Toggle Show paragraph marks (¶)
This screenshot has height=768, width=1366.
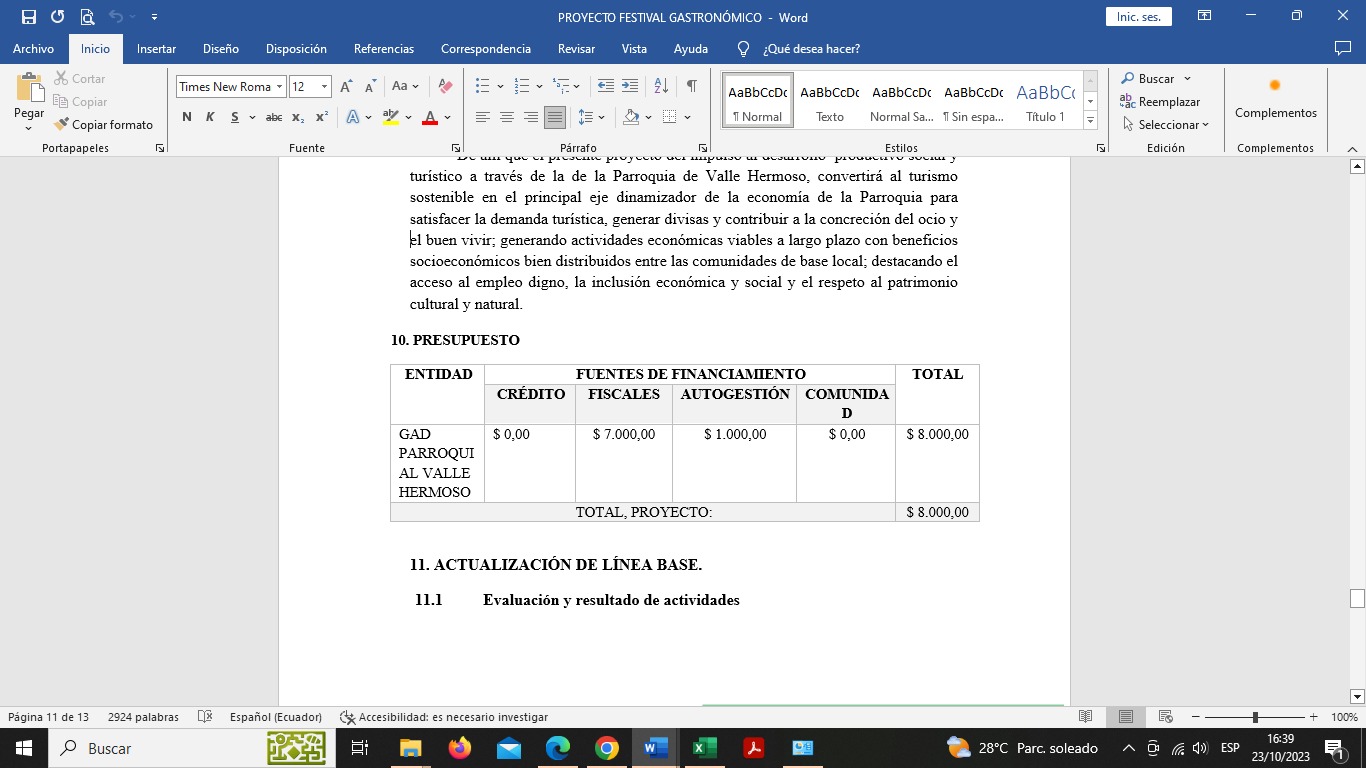(x=691, y=87)
